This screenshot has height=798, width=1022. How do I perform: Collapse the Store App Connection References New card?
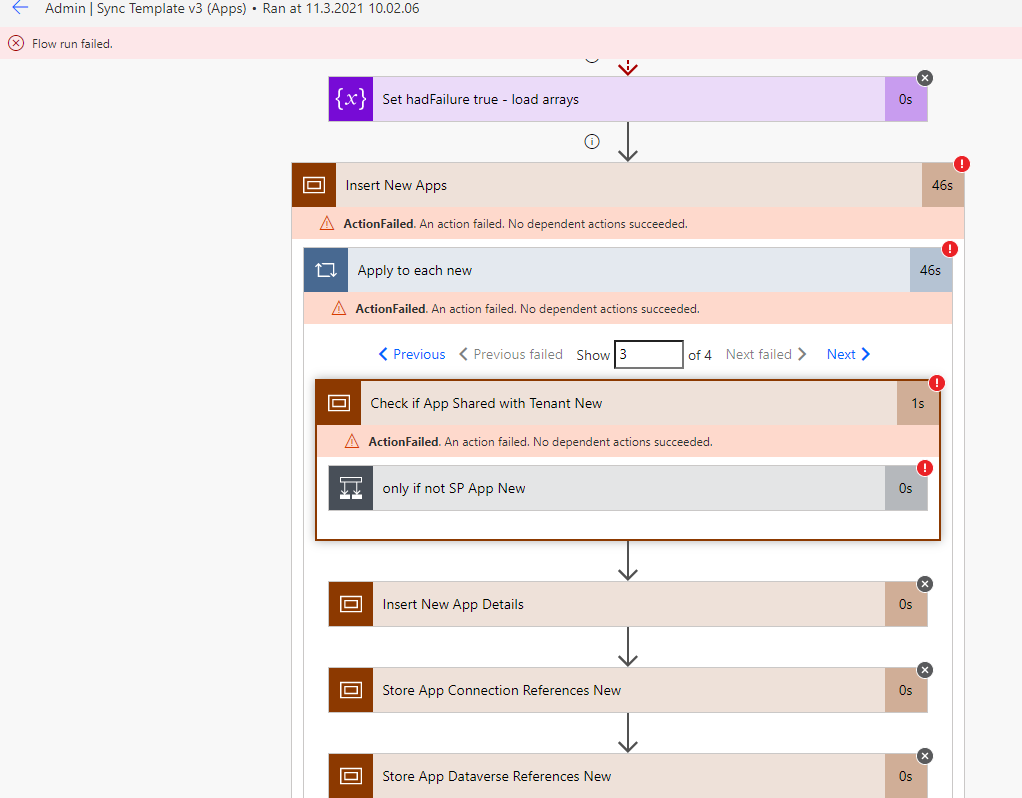(x=924, y=670)
